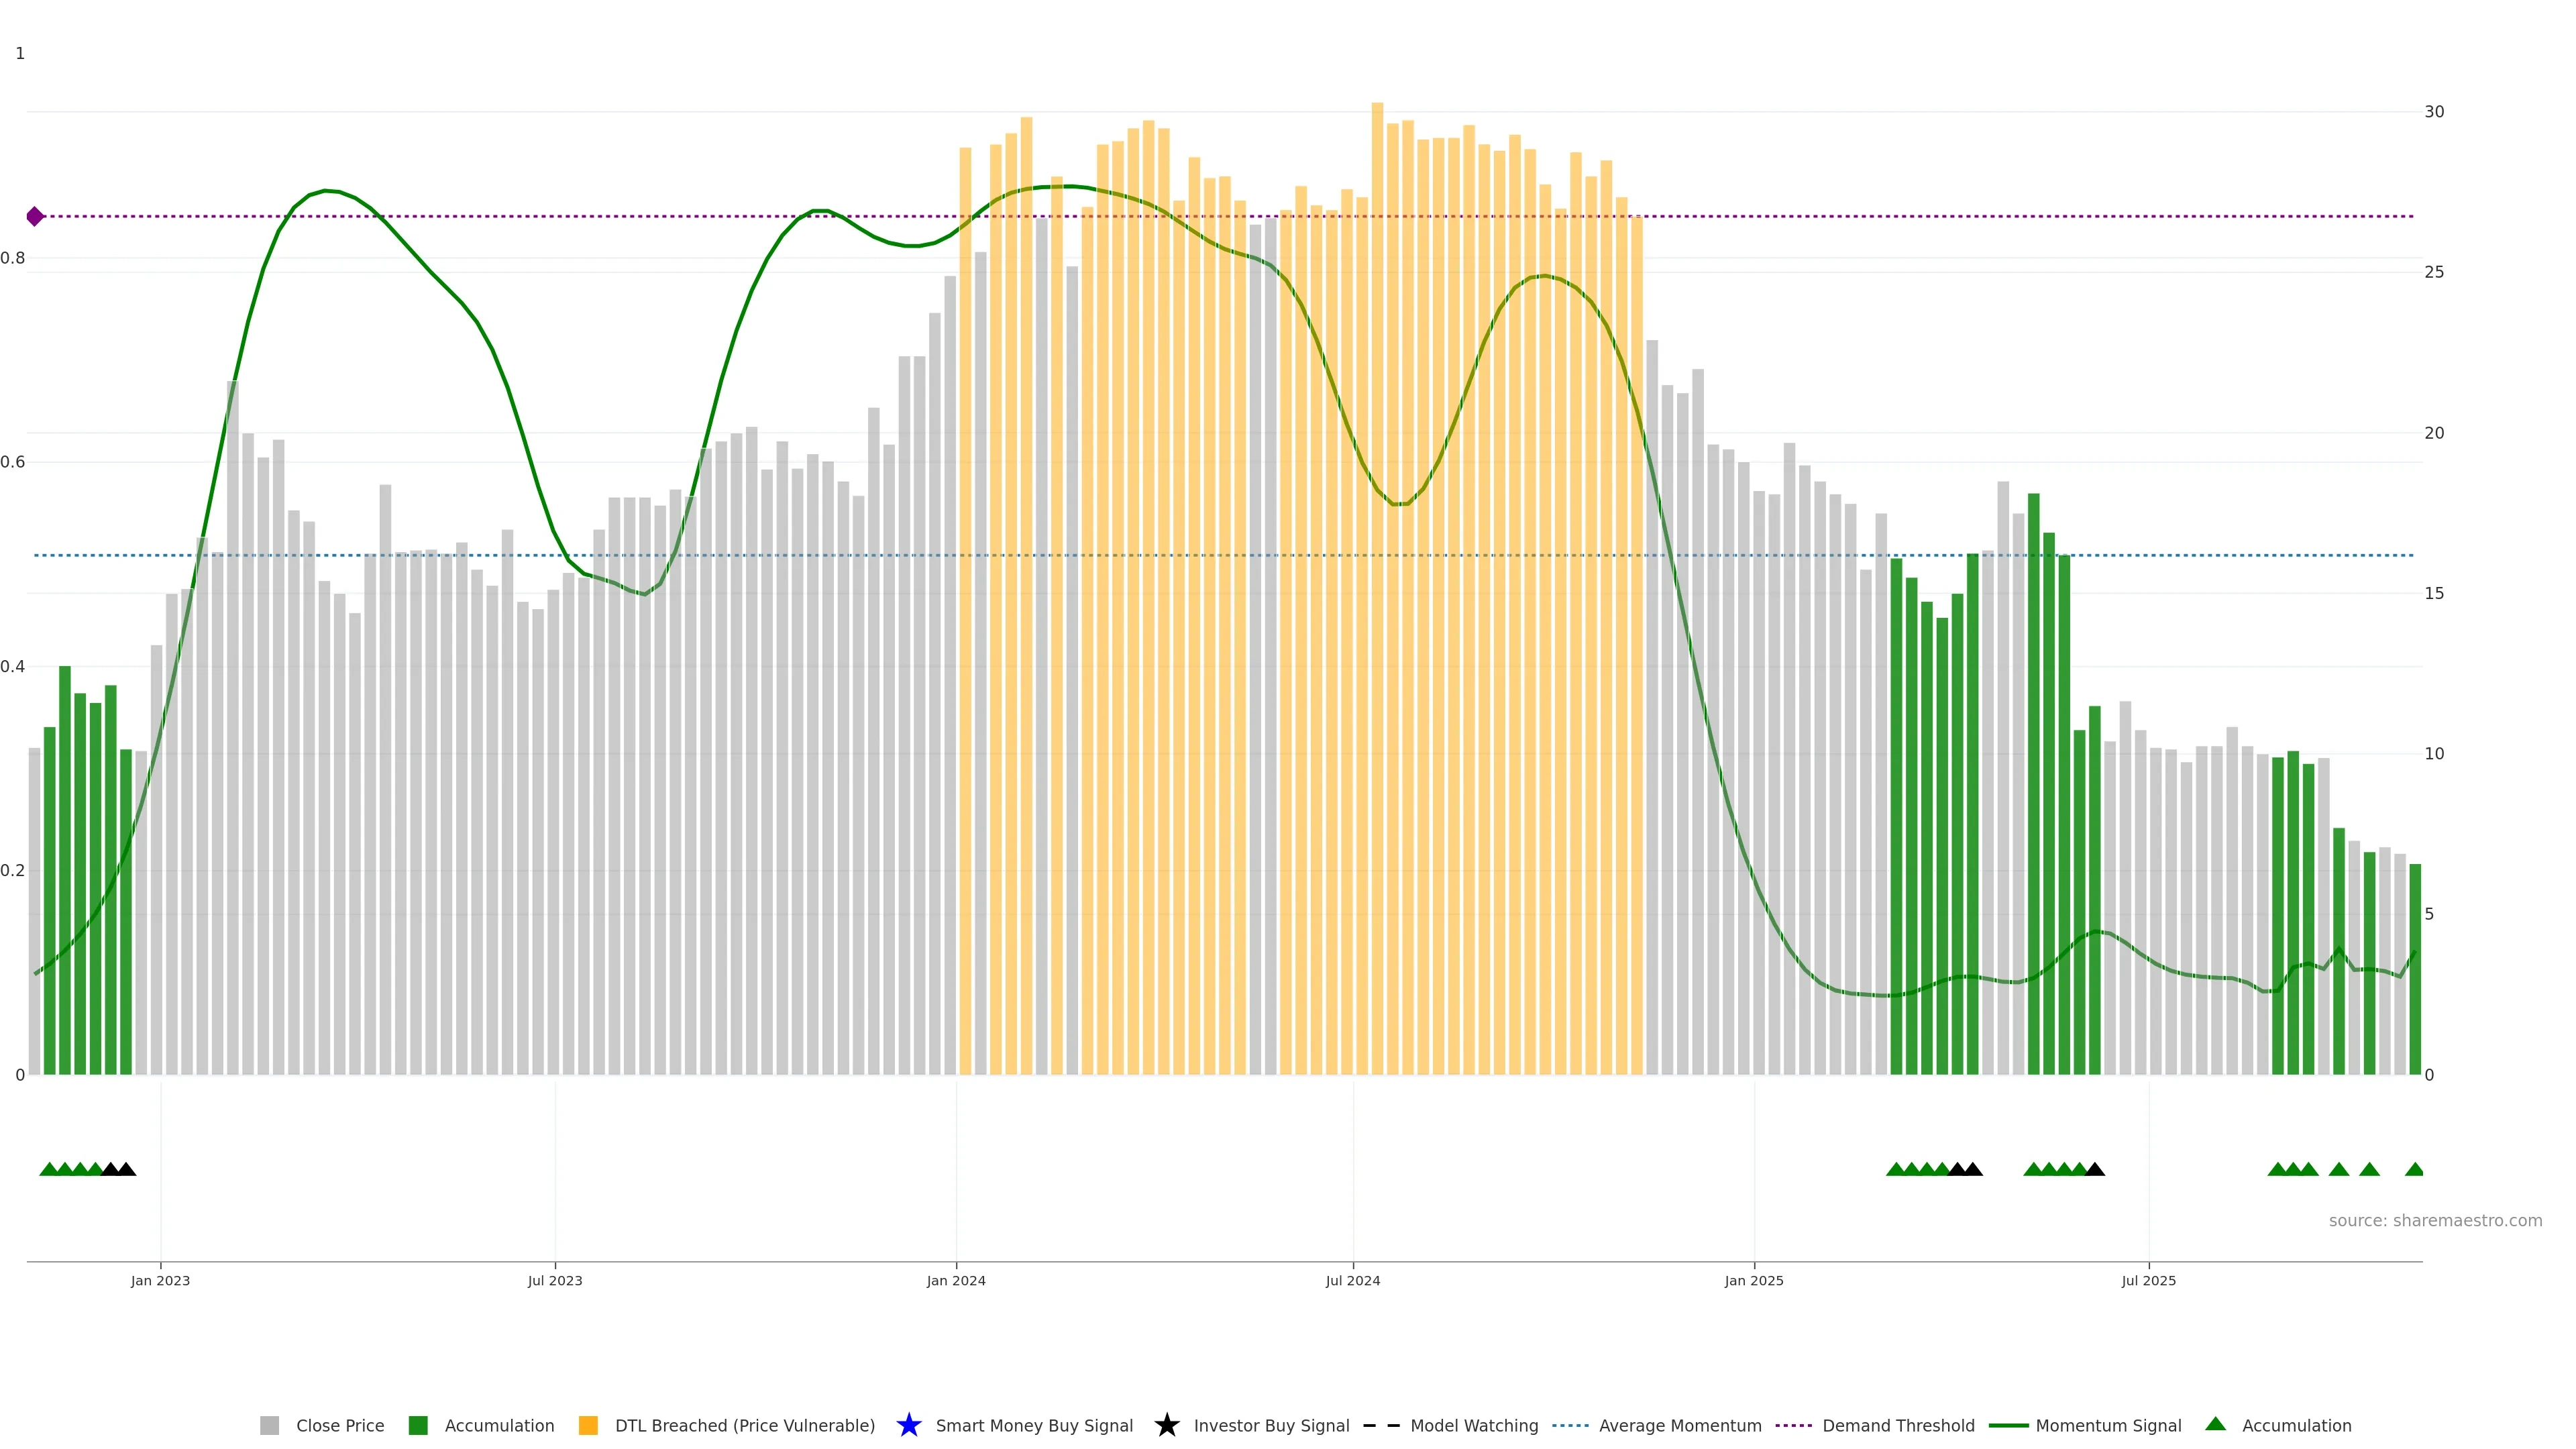Image resolution: width=2576 pixels, height=1449 pixels.
Task: Click the Jan 2023 axis label
Action: click(x=160, y=1280)
